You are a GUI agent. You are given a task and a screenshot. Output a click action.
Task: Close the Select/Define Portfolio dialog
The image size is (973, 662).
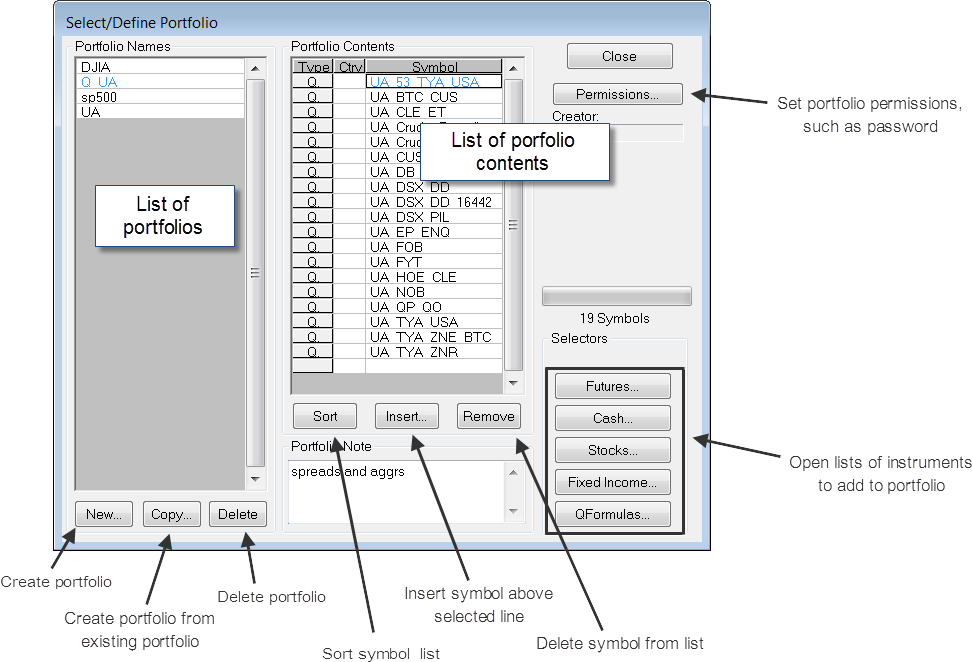point(619,56)
